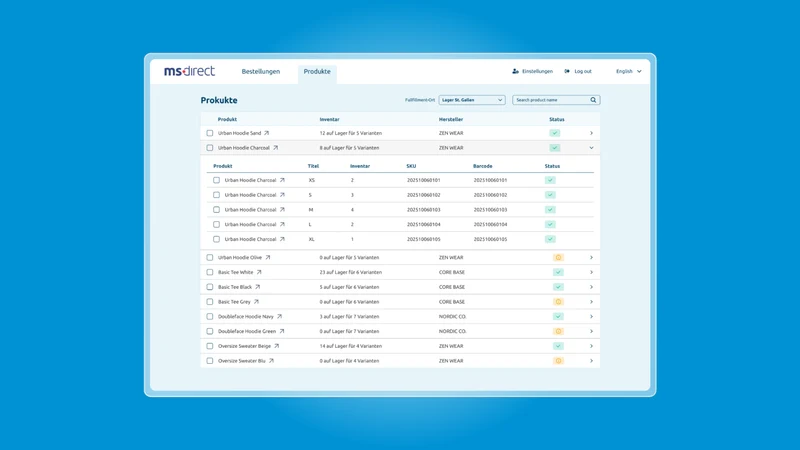This screenshot has height=450, width=800.
Task: Click green status check of Charcoal M variant
Action: pos(550,210)
